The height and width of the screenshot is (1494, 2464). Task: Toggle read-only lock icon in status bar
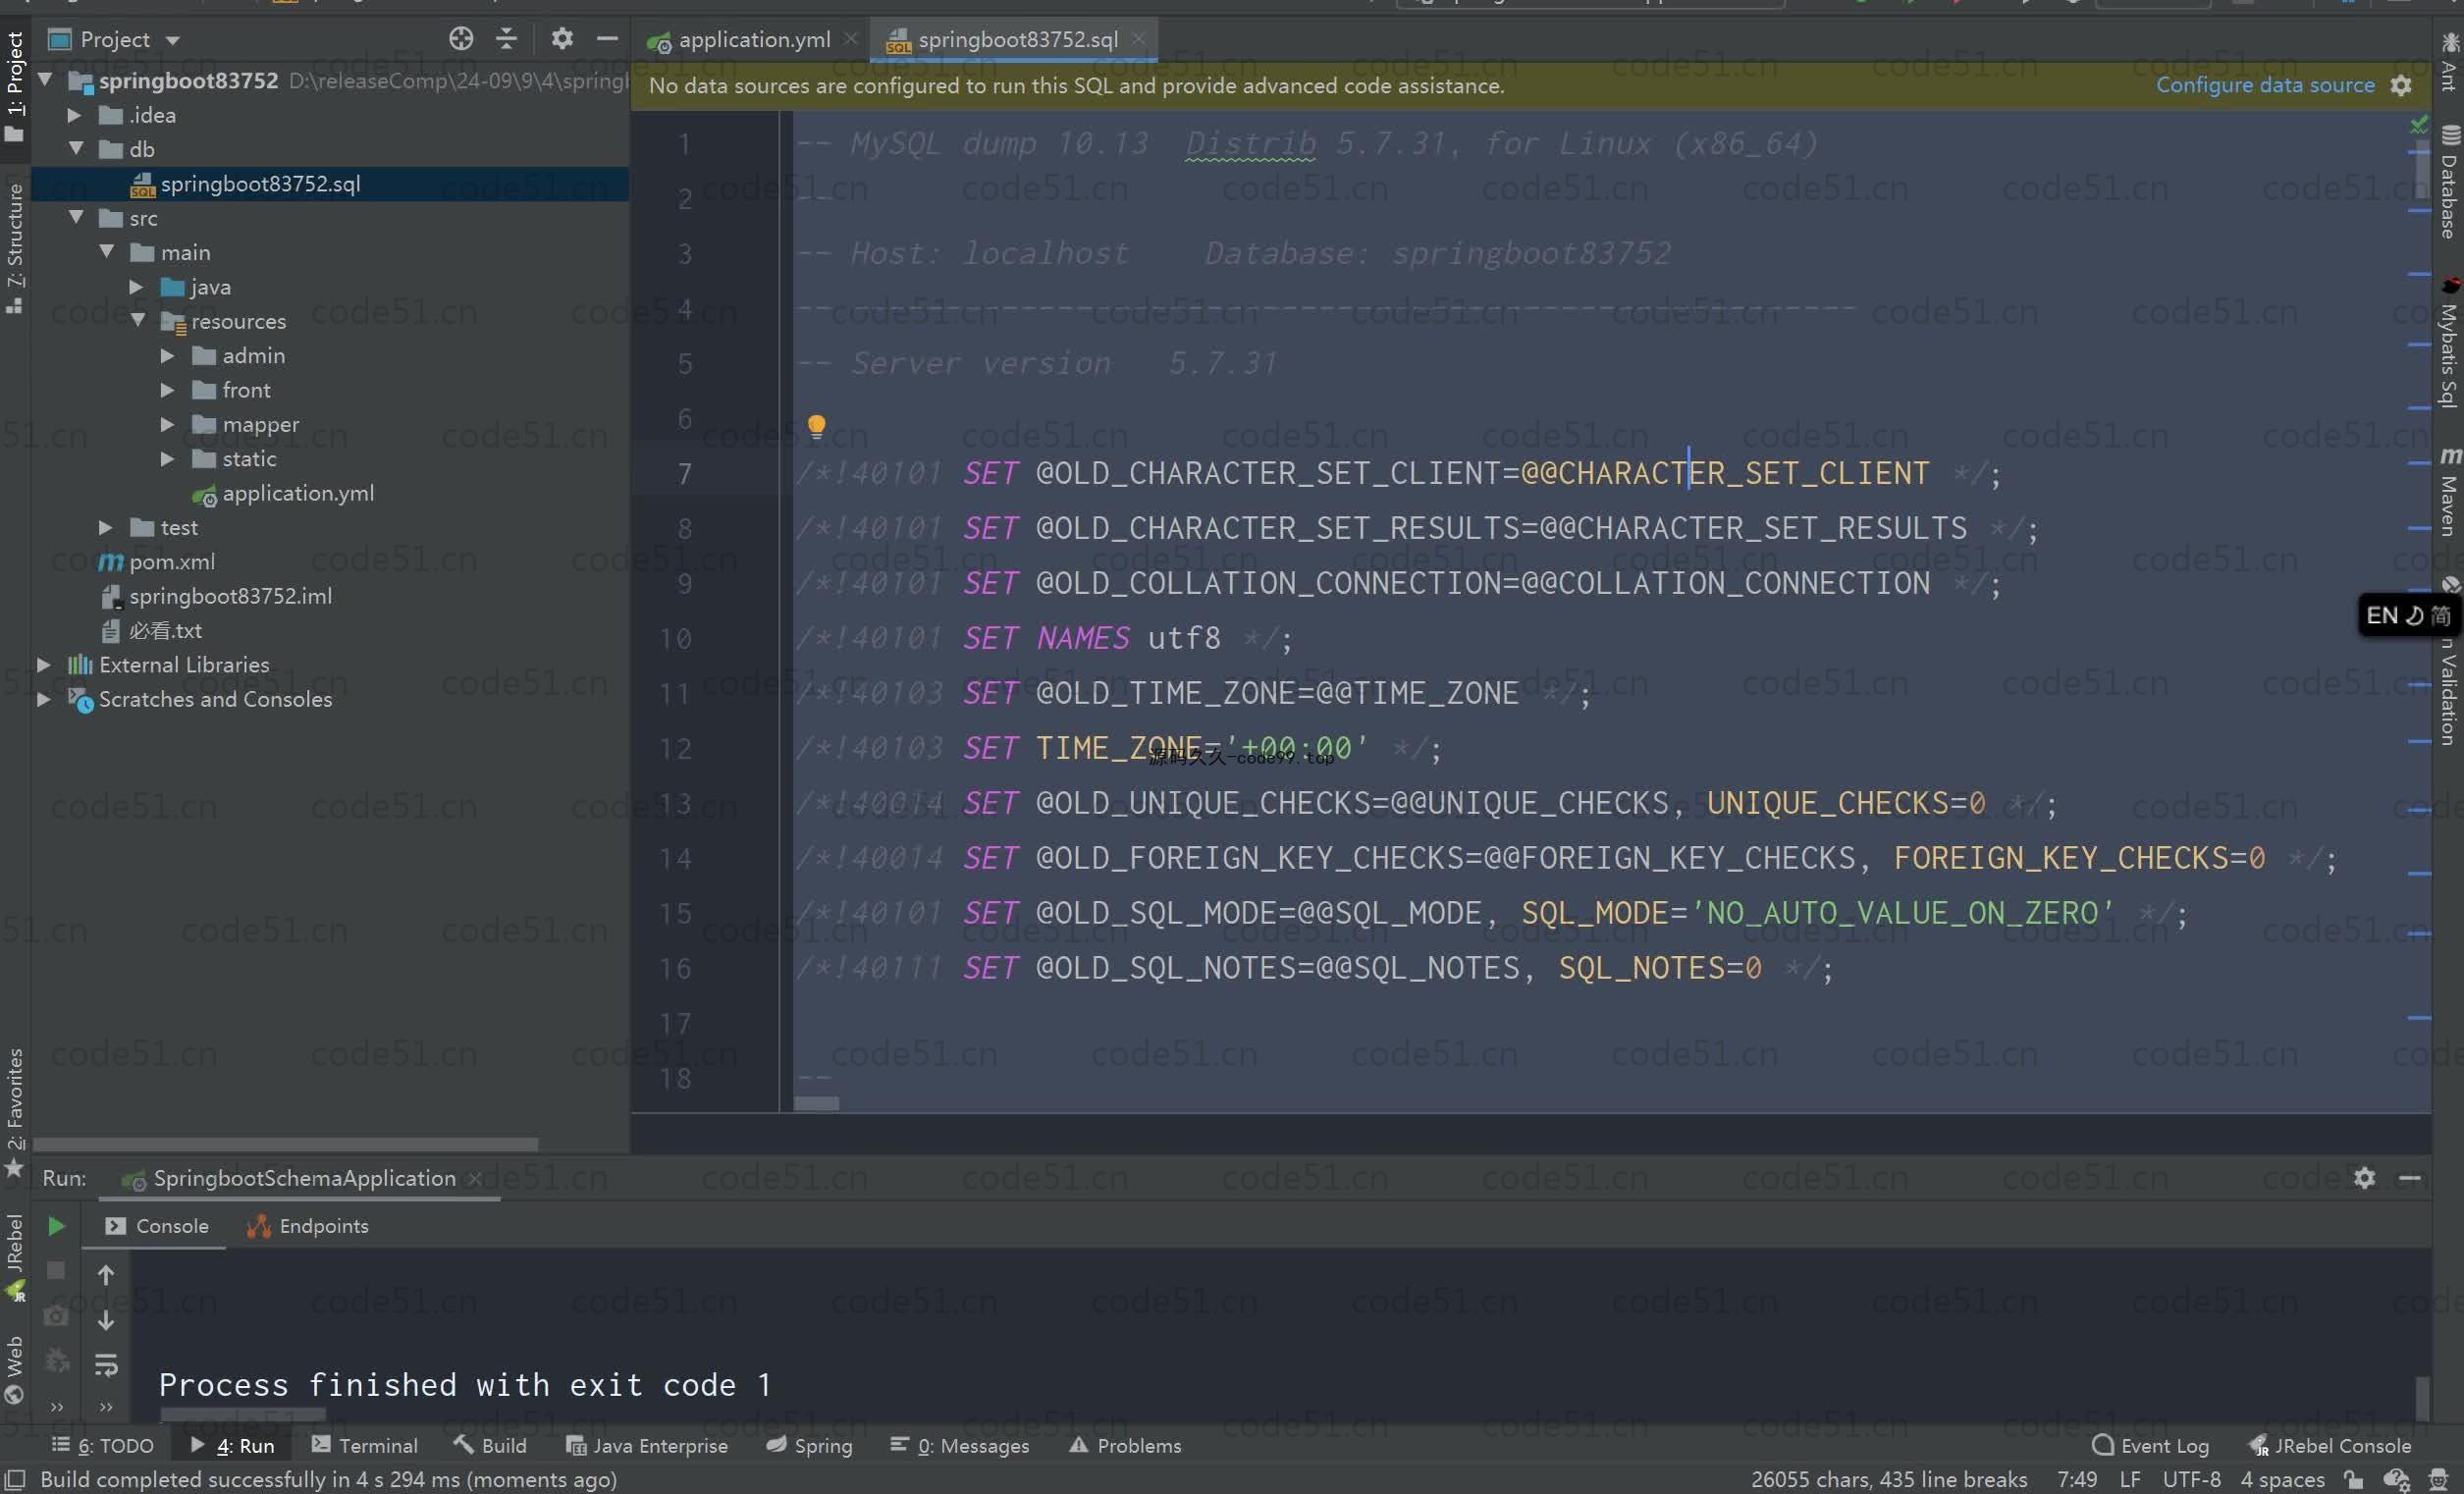(2354, 1480)
